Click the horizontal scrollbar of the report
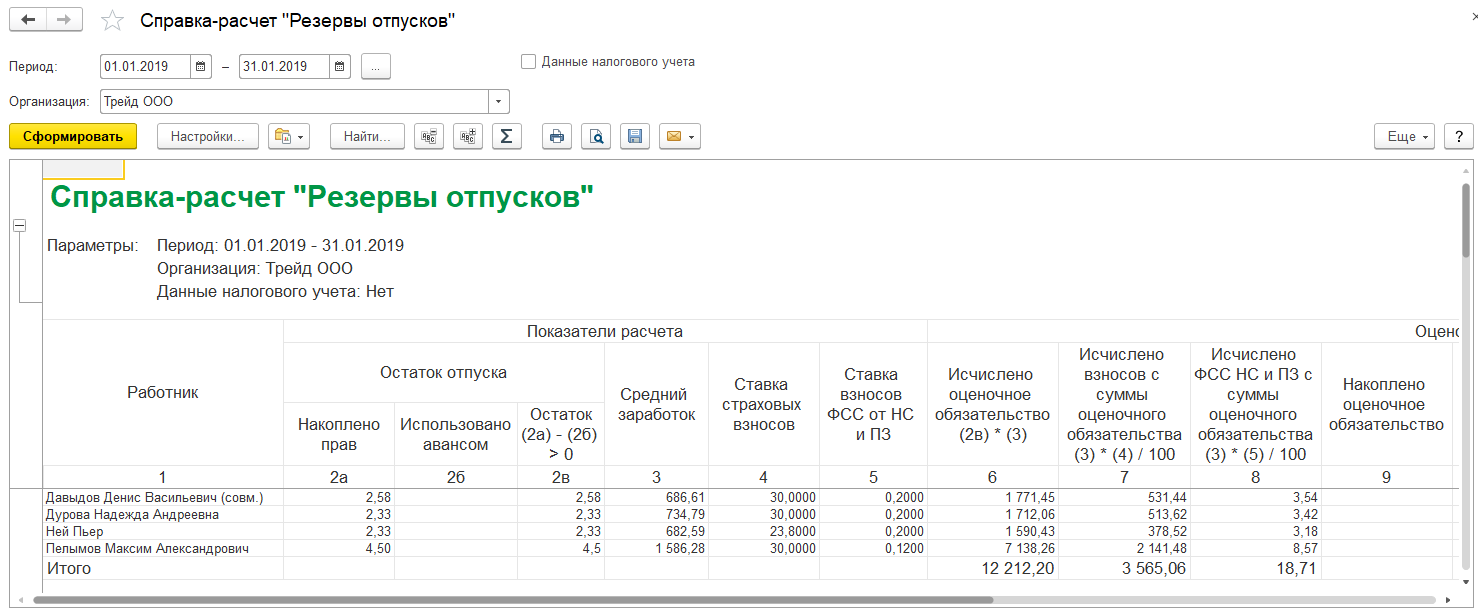This screenshot has height=612, width=1478. pos(500,601)
